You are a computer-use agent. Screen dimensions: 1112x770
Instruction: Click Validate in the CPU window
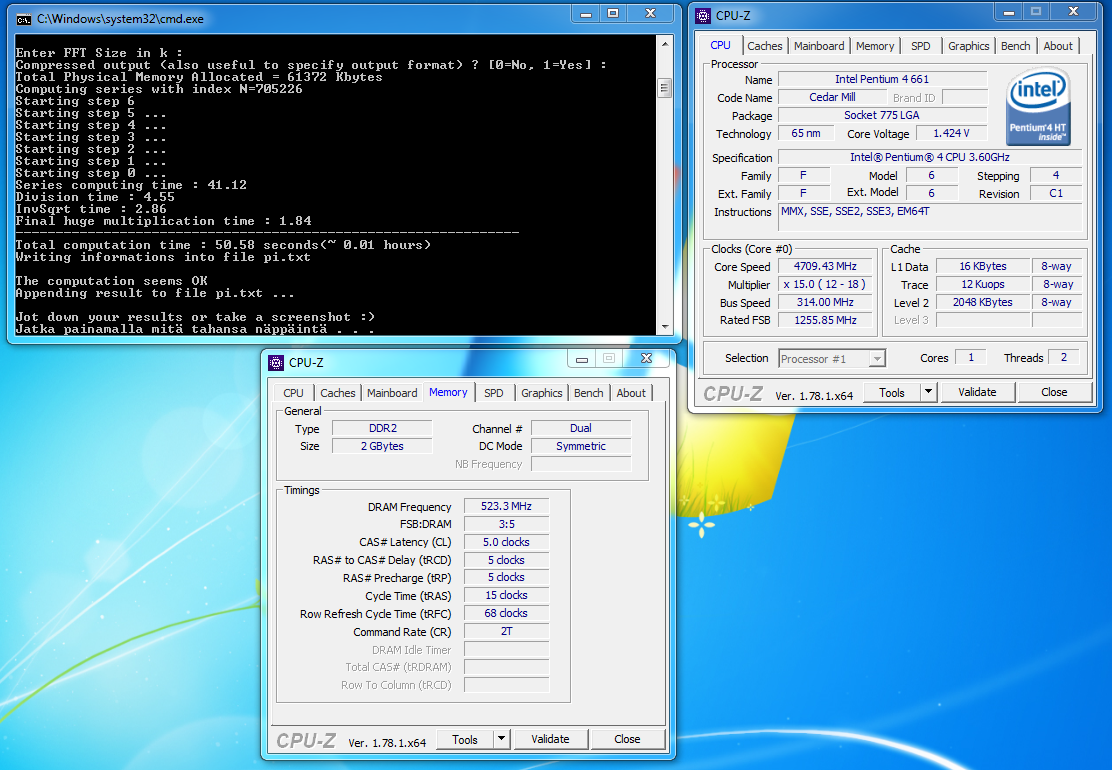tap(977, 392)
